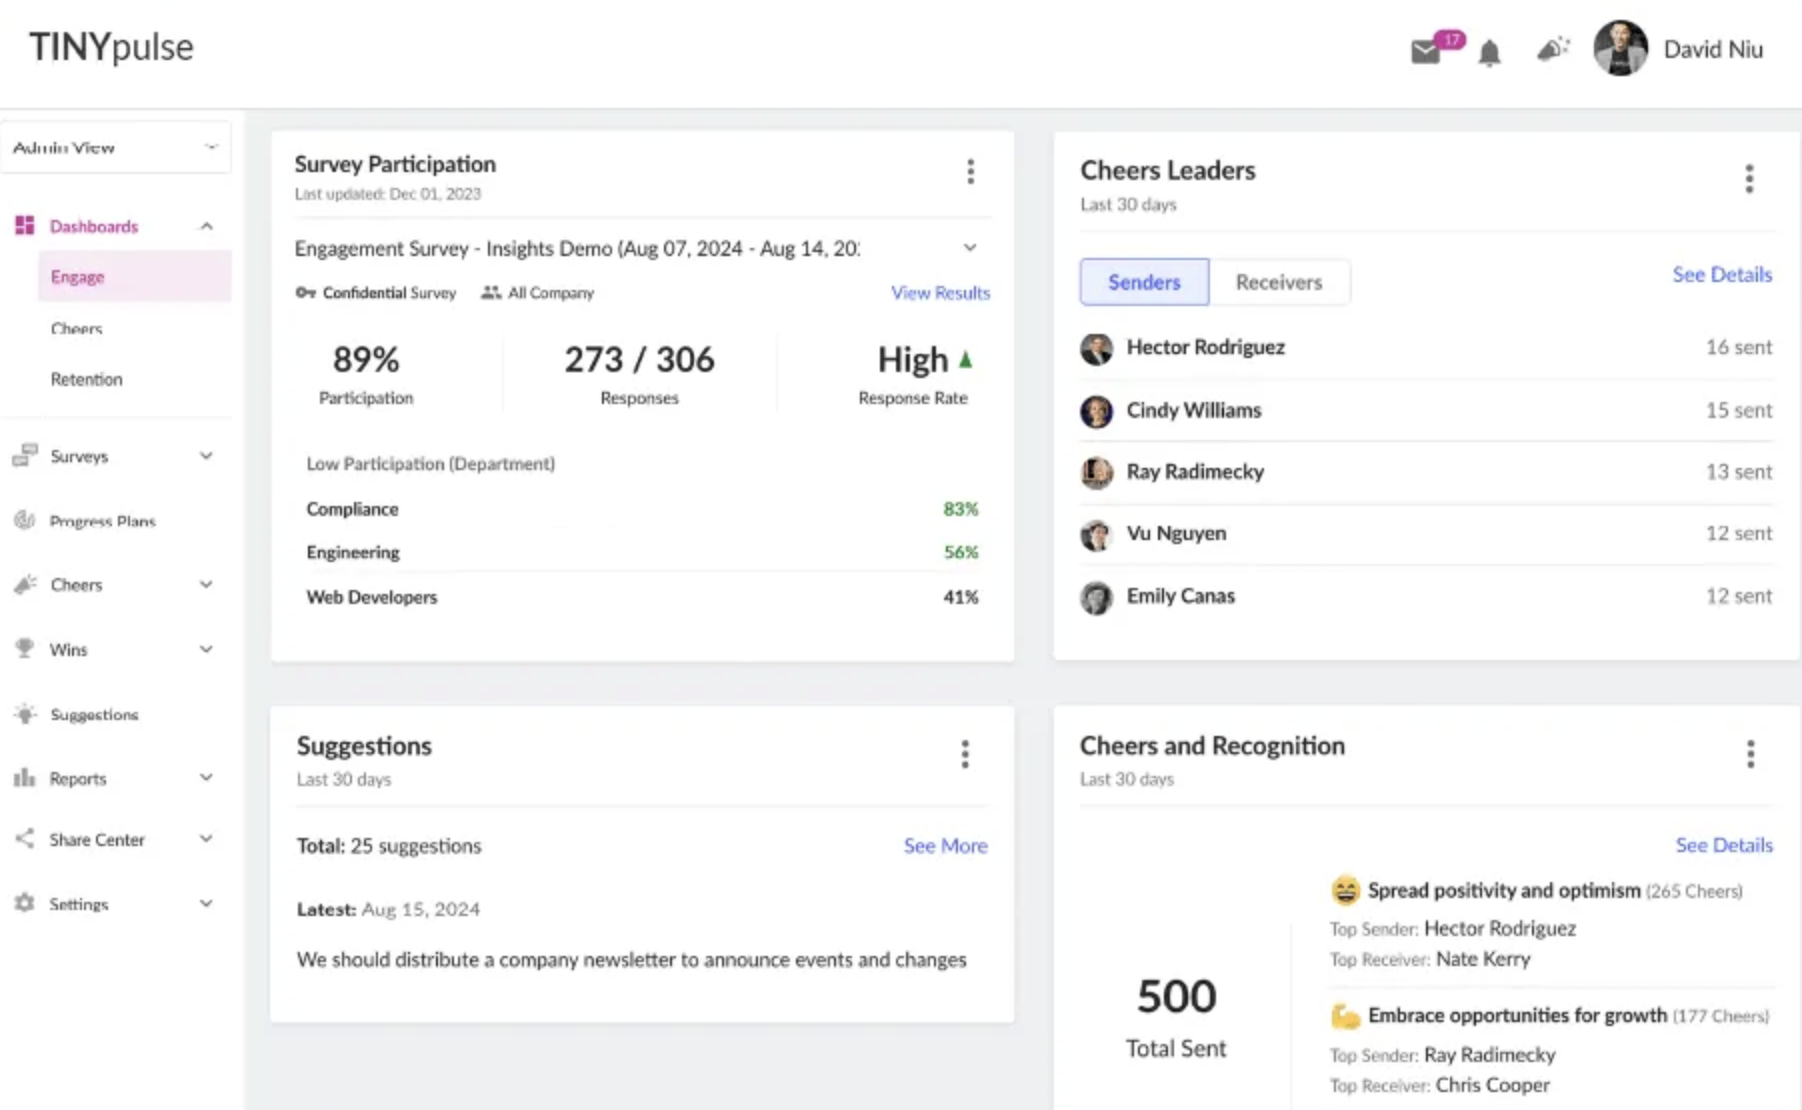Click the Wins trophy icon
This screenshot has width=1802, height=1110.
coord(24,649)
